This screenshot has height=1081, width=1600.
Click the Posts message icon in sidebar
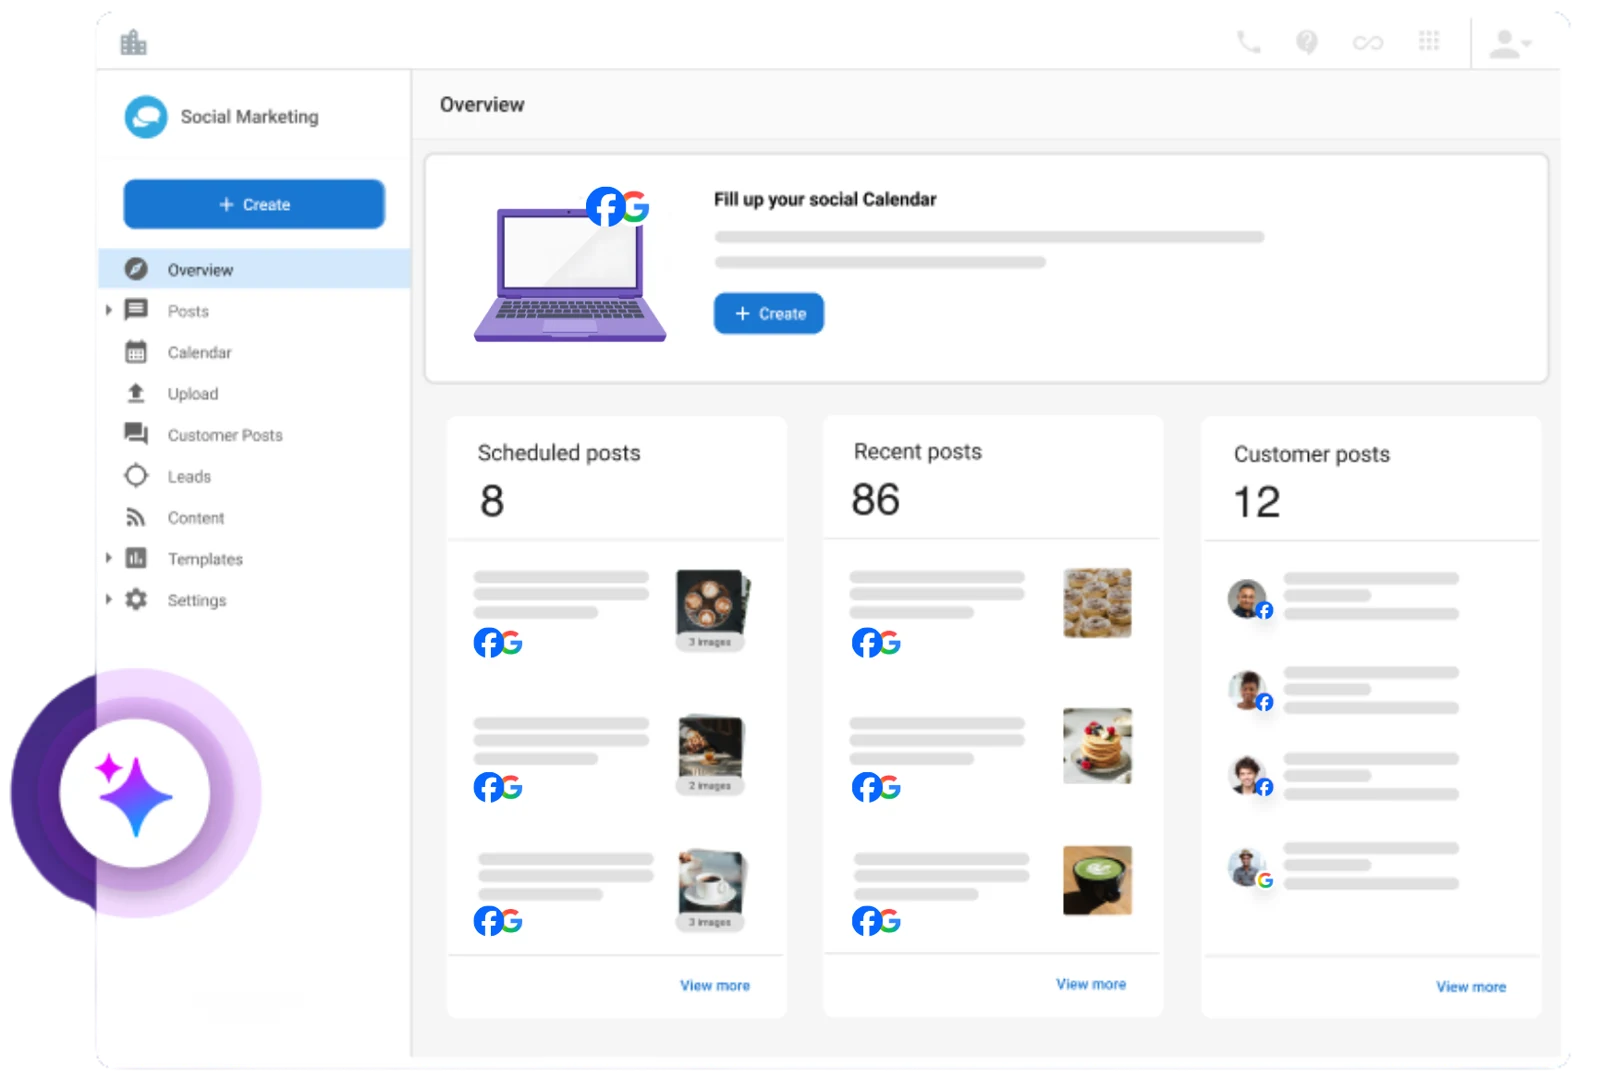136,310
